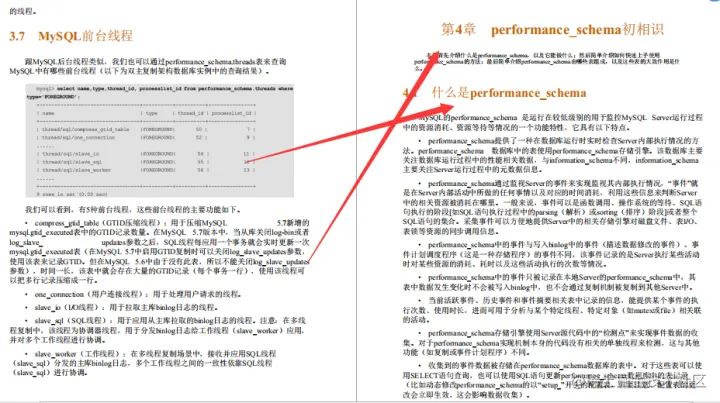Click the thread_id value "52"
Viewport: 720px width, 403px height.
pyautogui.click(x=199, y=137)
